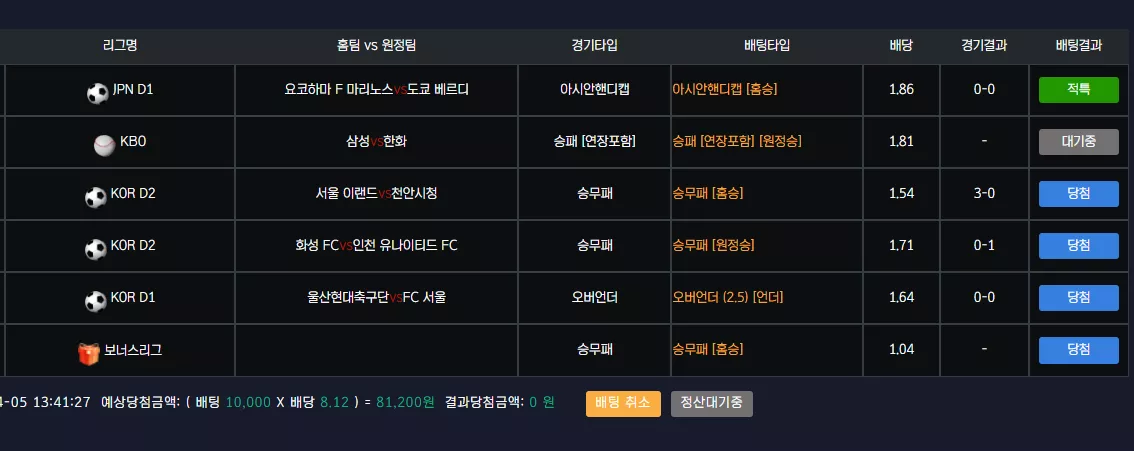Click the green 적특 result button
Viewport: 1134px width, 451px height.
pyautogui.click(x=1078, y=90)
